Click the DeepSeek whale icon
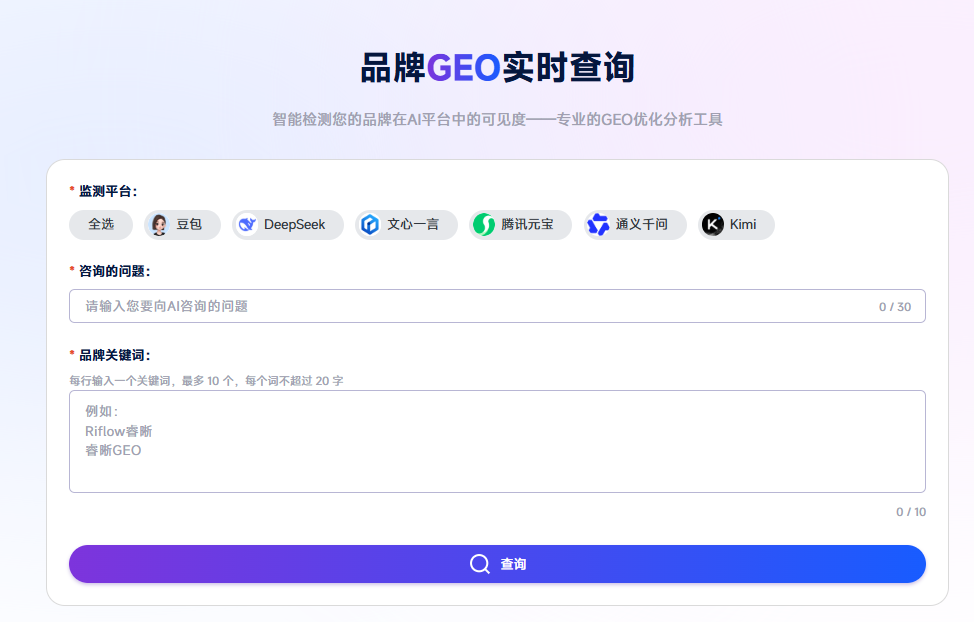This screenshot has height=622, width=974. [247, 225]
